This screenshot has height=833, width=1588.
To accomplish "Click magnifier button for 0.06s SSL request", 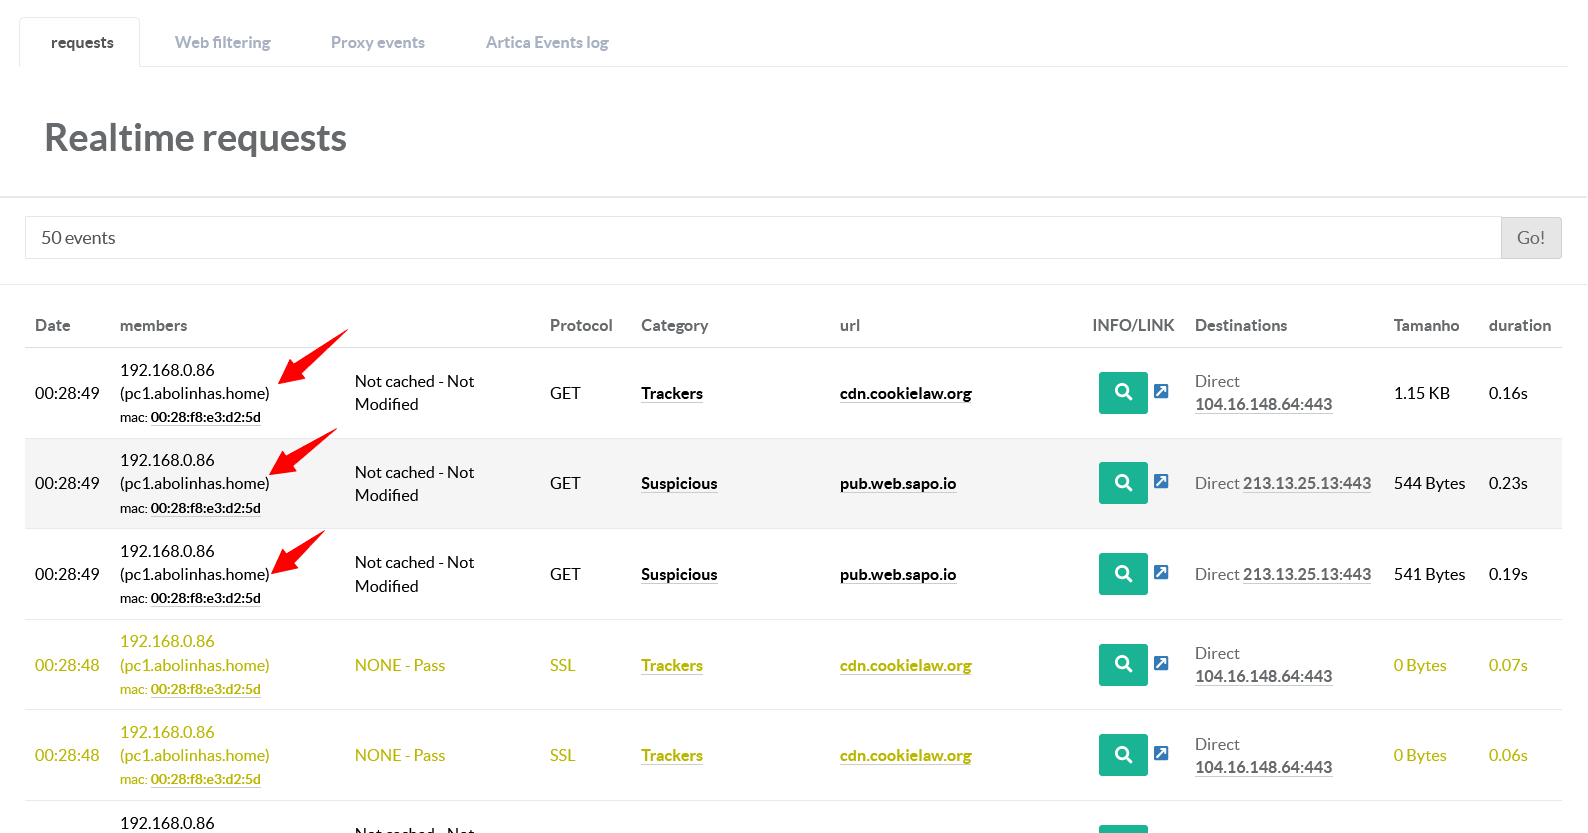I will [x=1122, y=755].
